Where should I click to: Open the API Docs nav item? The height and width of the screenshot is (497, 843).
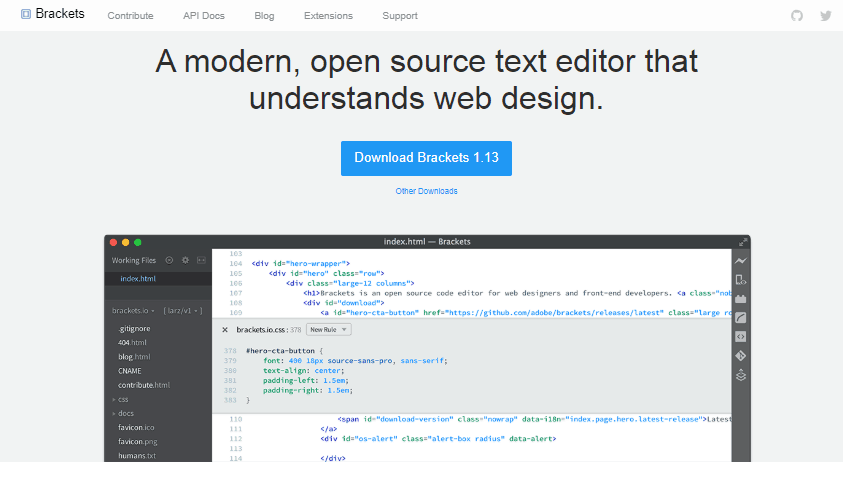click(204, 16)
